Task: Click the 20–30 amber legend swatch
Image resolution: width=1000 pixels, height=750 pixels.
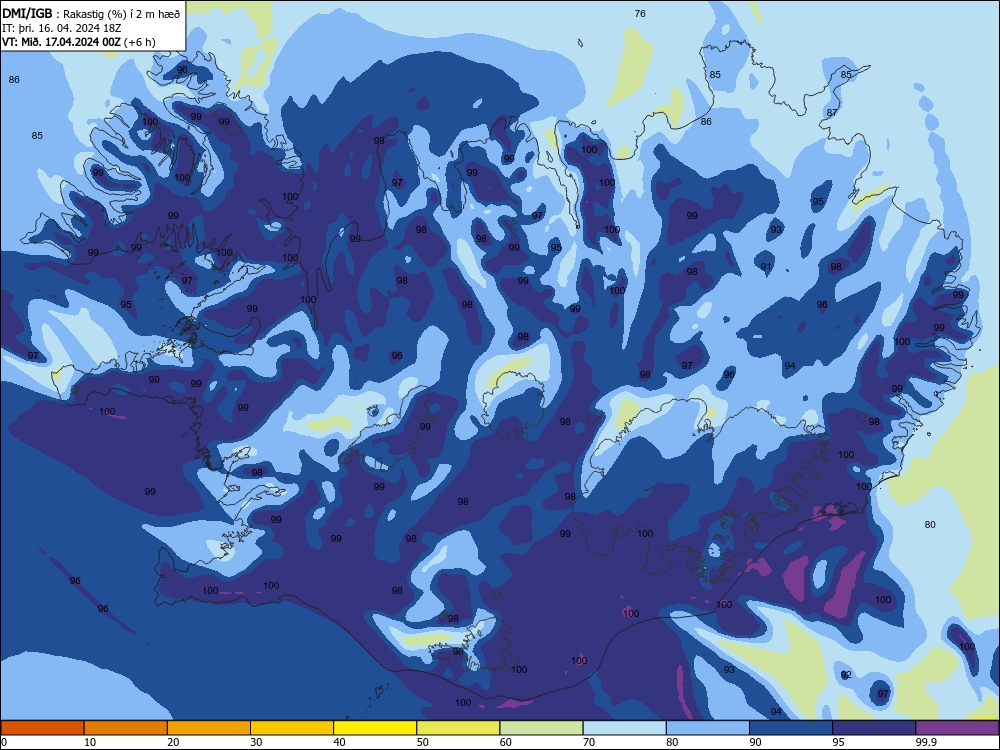Action: [209, 728]
